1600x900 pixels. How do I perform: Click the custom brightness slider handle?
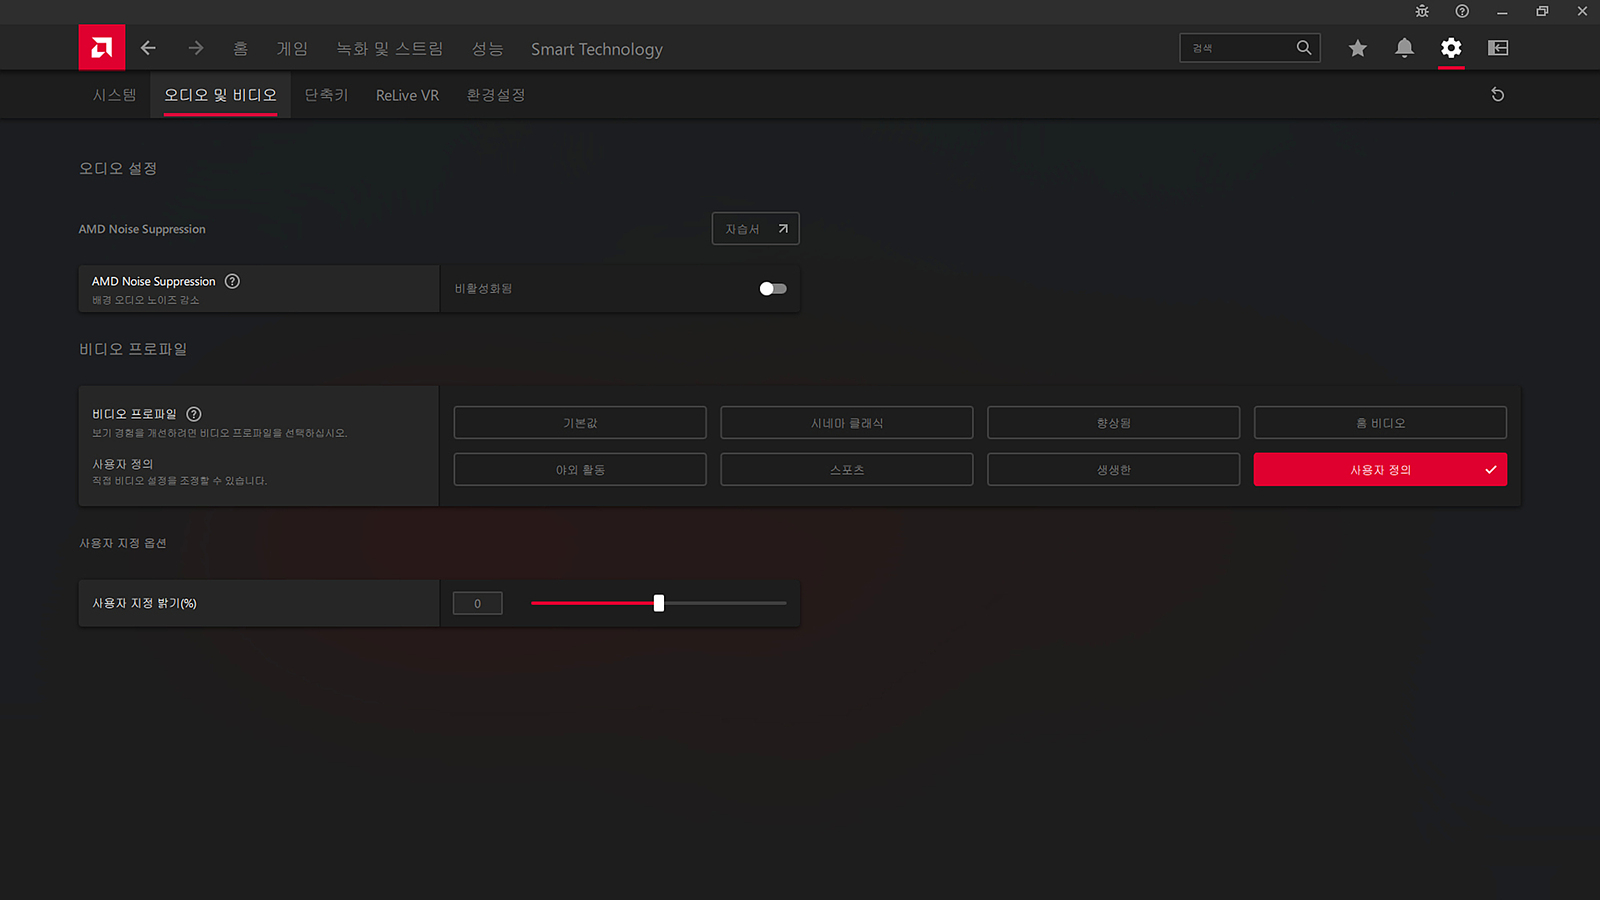(659, 603)
